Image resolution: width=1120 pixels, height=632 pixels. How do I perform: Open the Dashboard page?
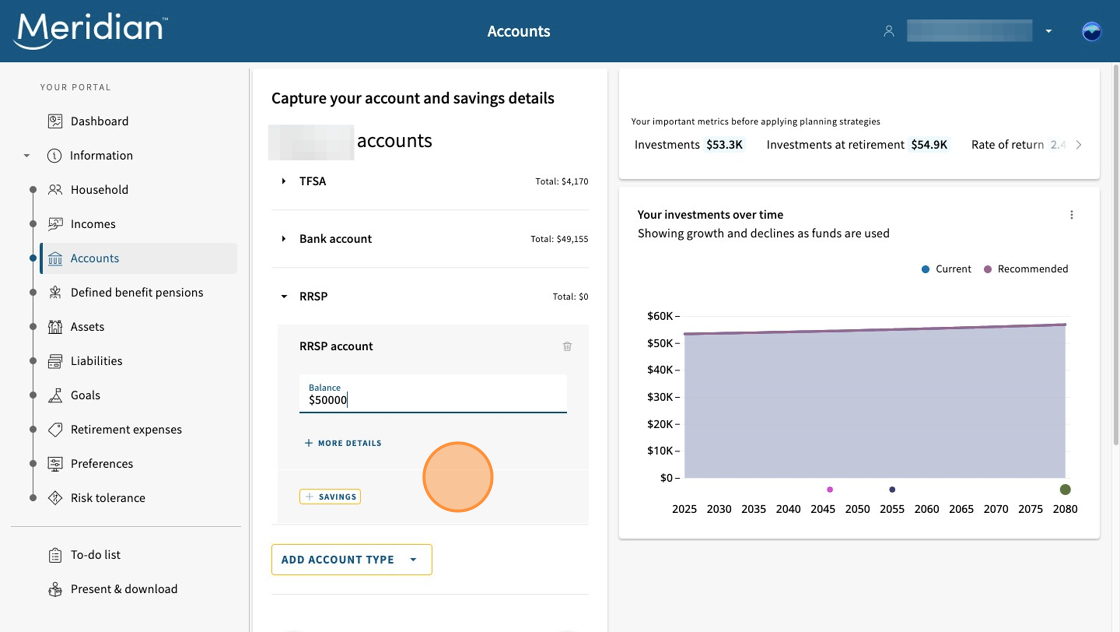click(x=99, y=121)
